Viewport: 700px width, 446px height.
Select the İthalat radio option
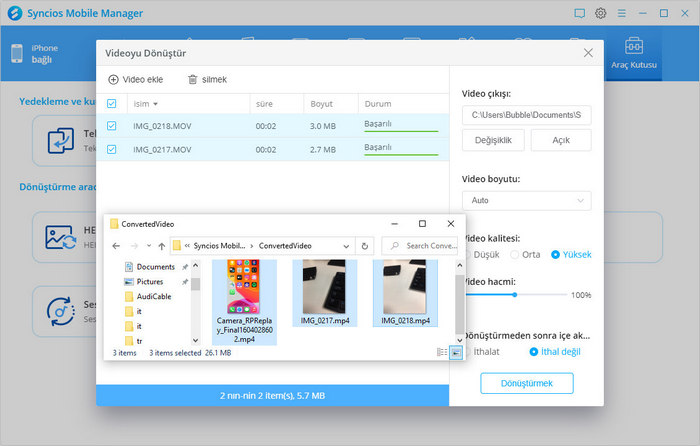482,352
